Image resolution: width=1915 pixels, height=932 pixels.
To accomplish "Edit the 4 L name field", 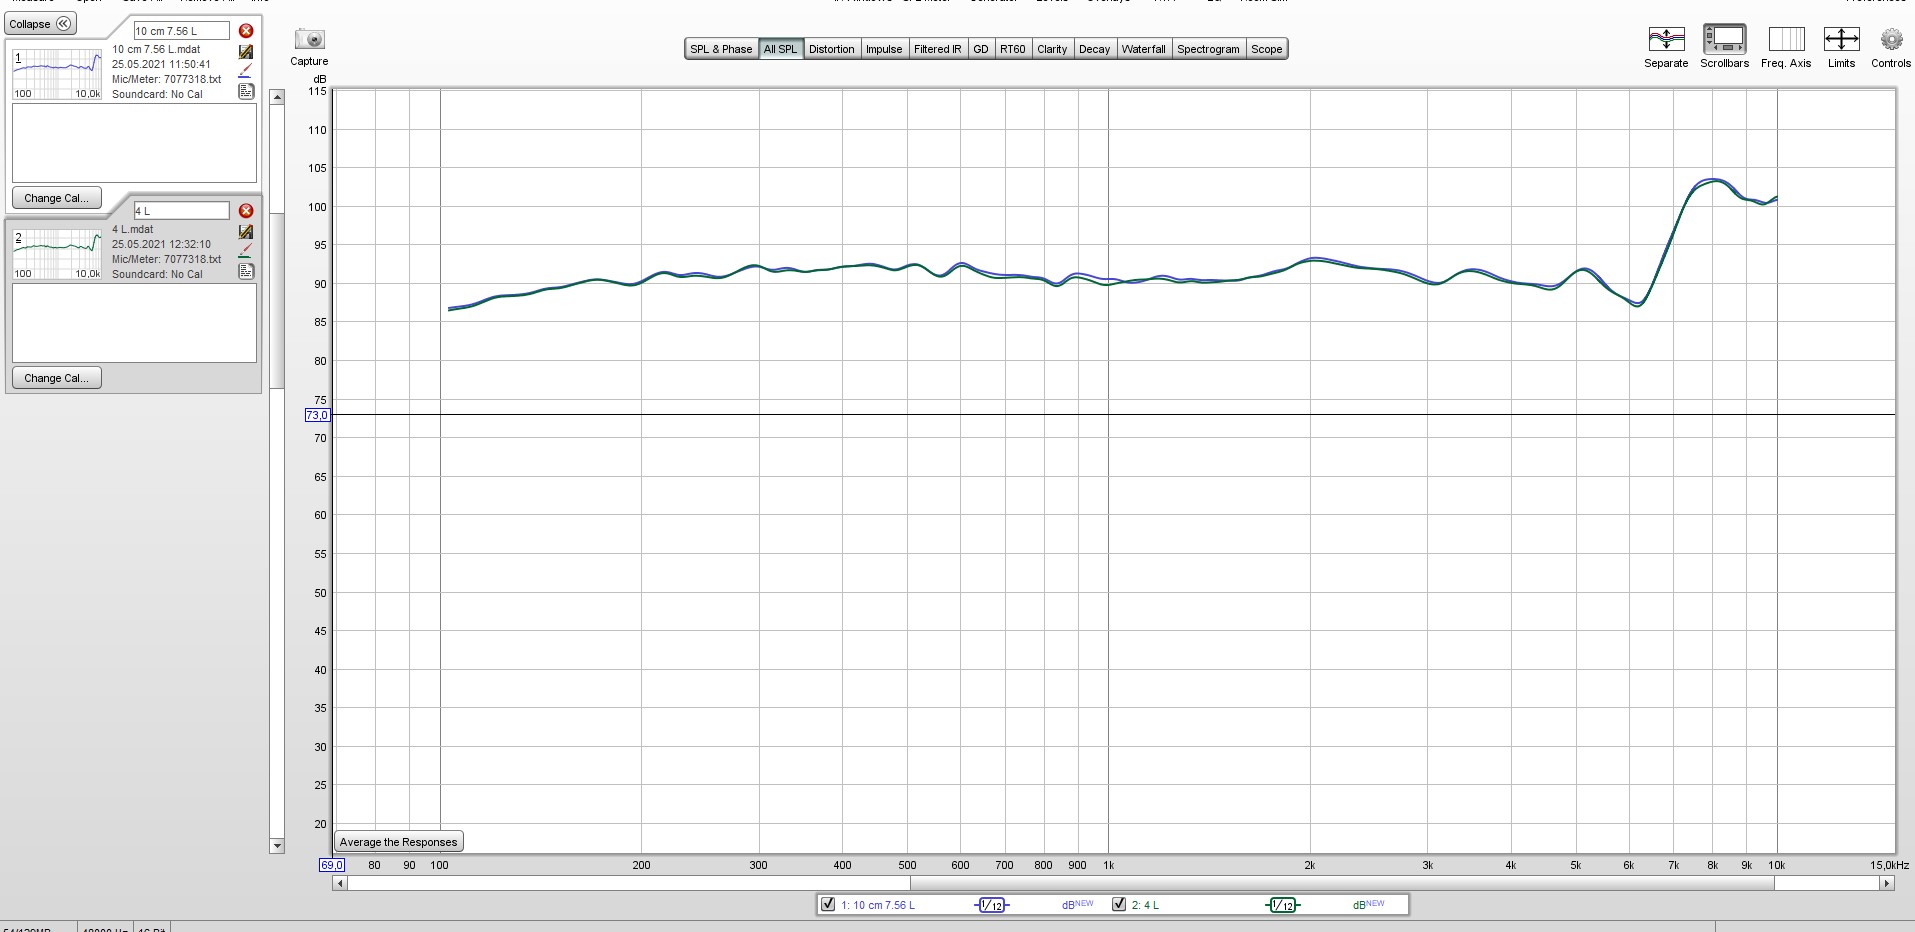I will 181,211.
